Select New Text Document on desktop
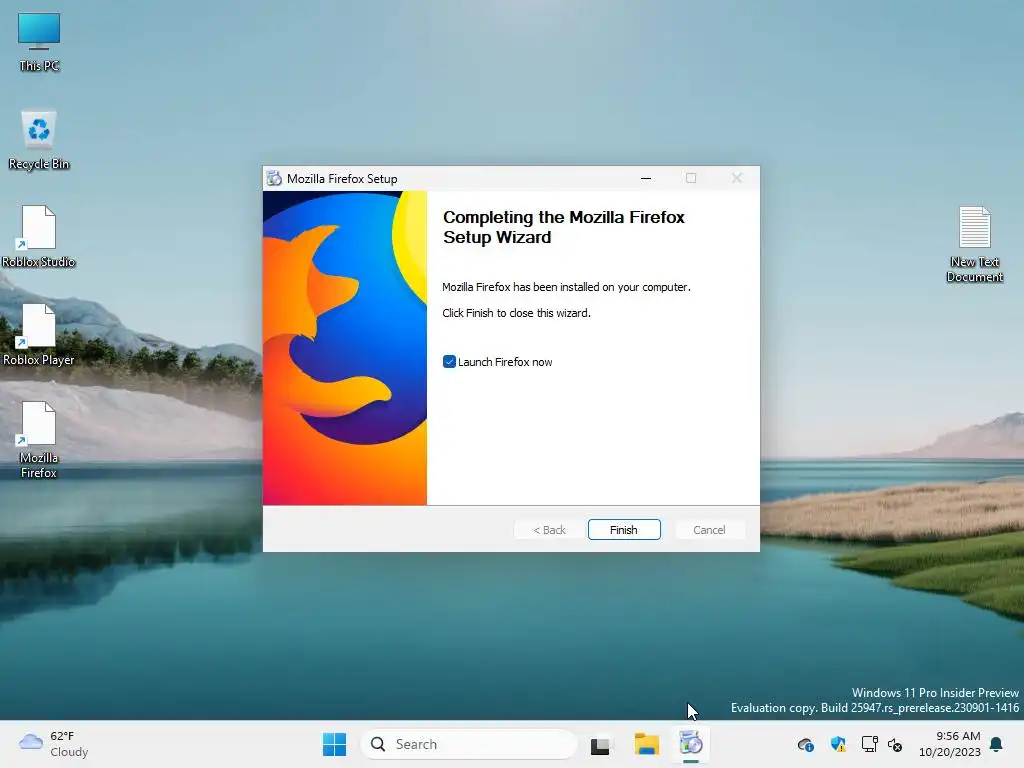1024x768 pixels. click(x=975, y=244)
